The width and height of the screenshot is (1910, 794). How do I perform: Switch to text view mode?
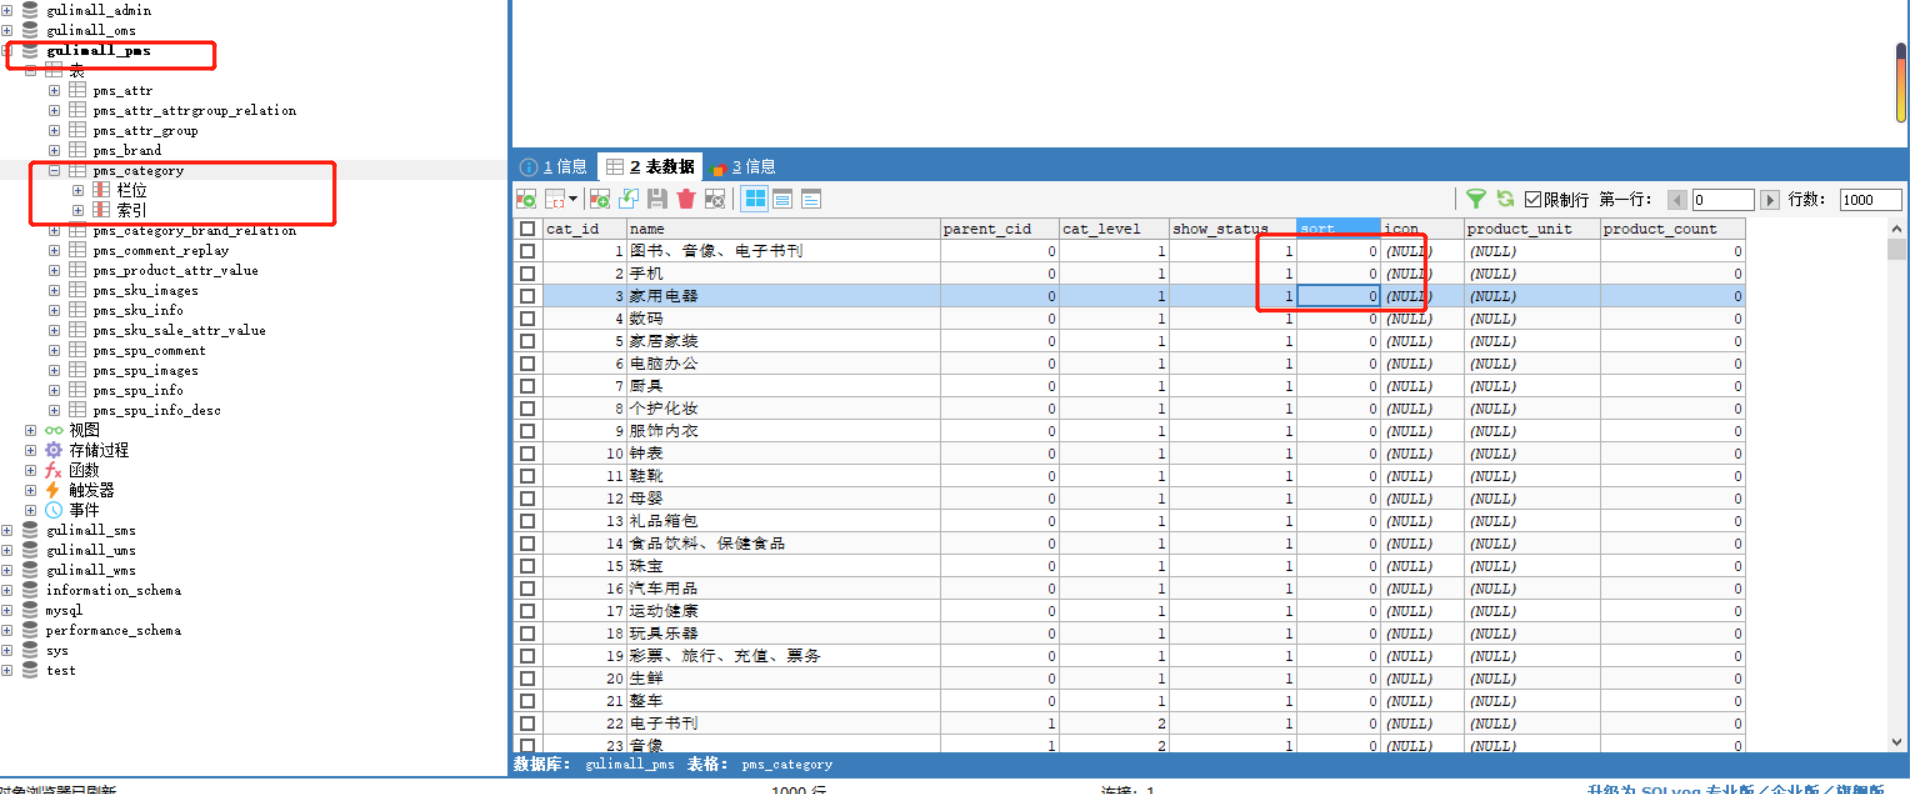click(x=811, y=199)
